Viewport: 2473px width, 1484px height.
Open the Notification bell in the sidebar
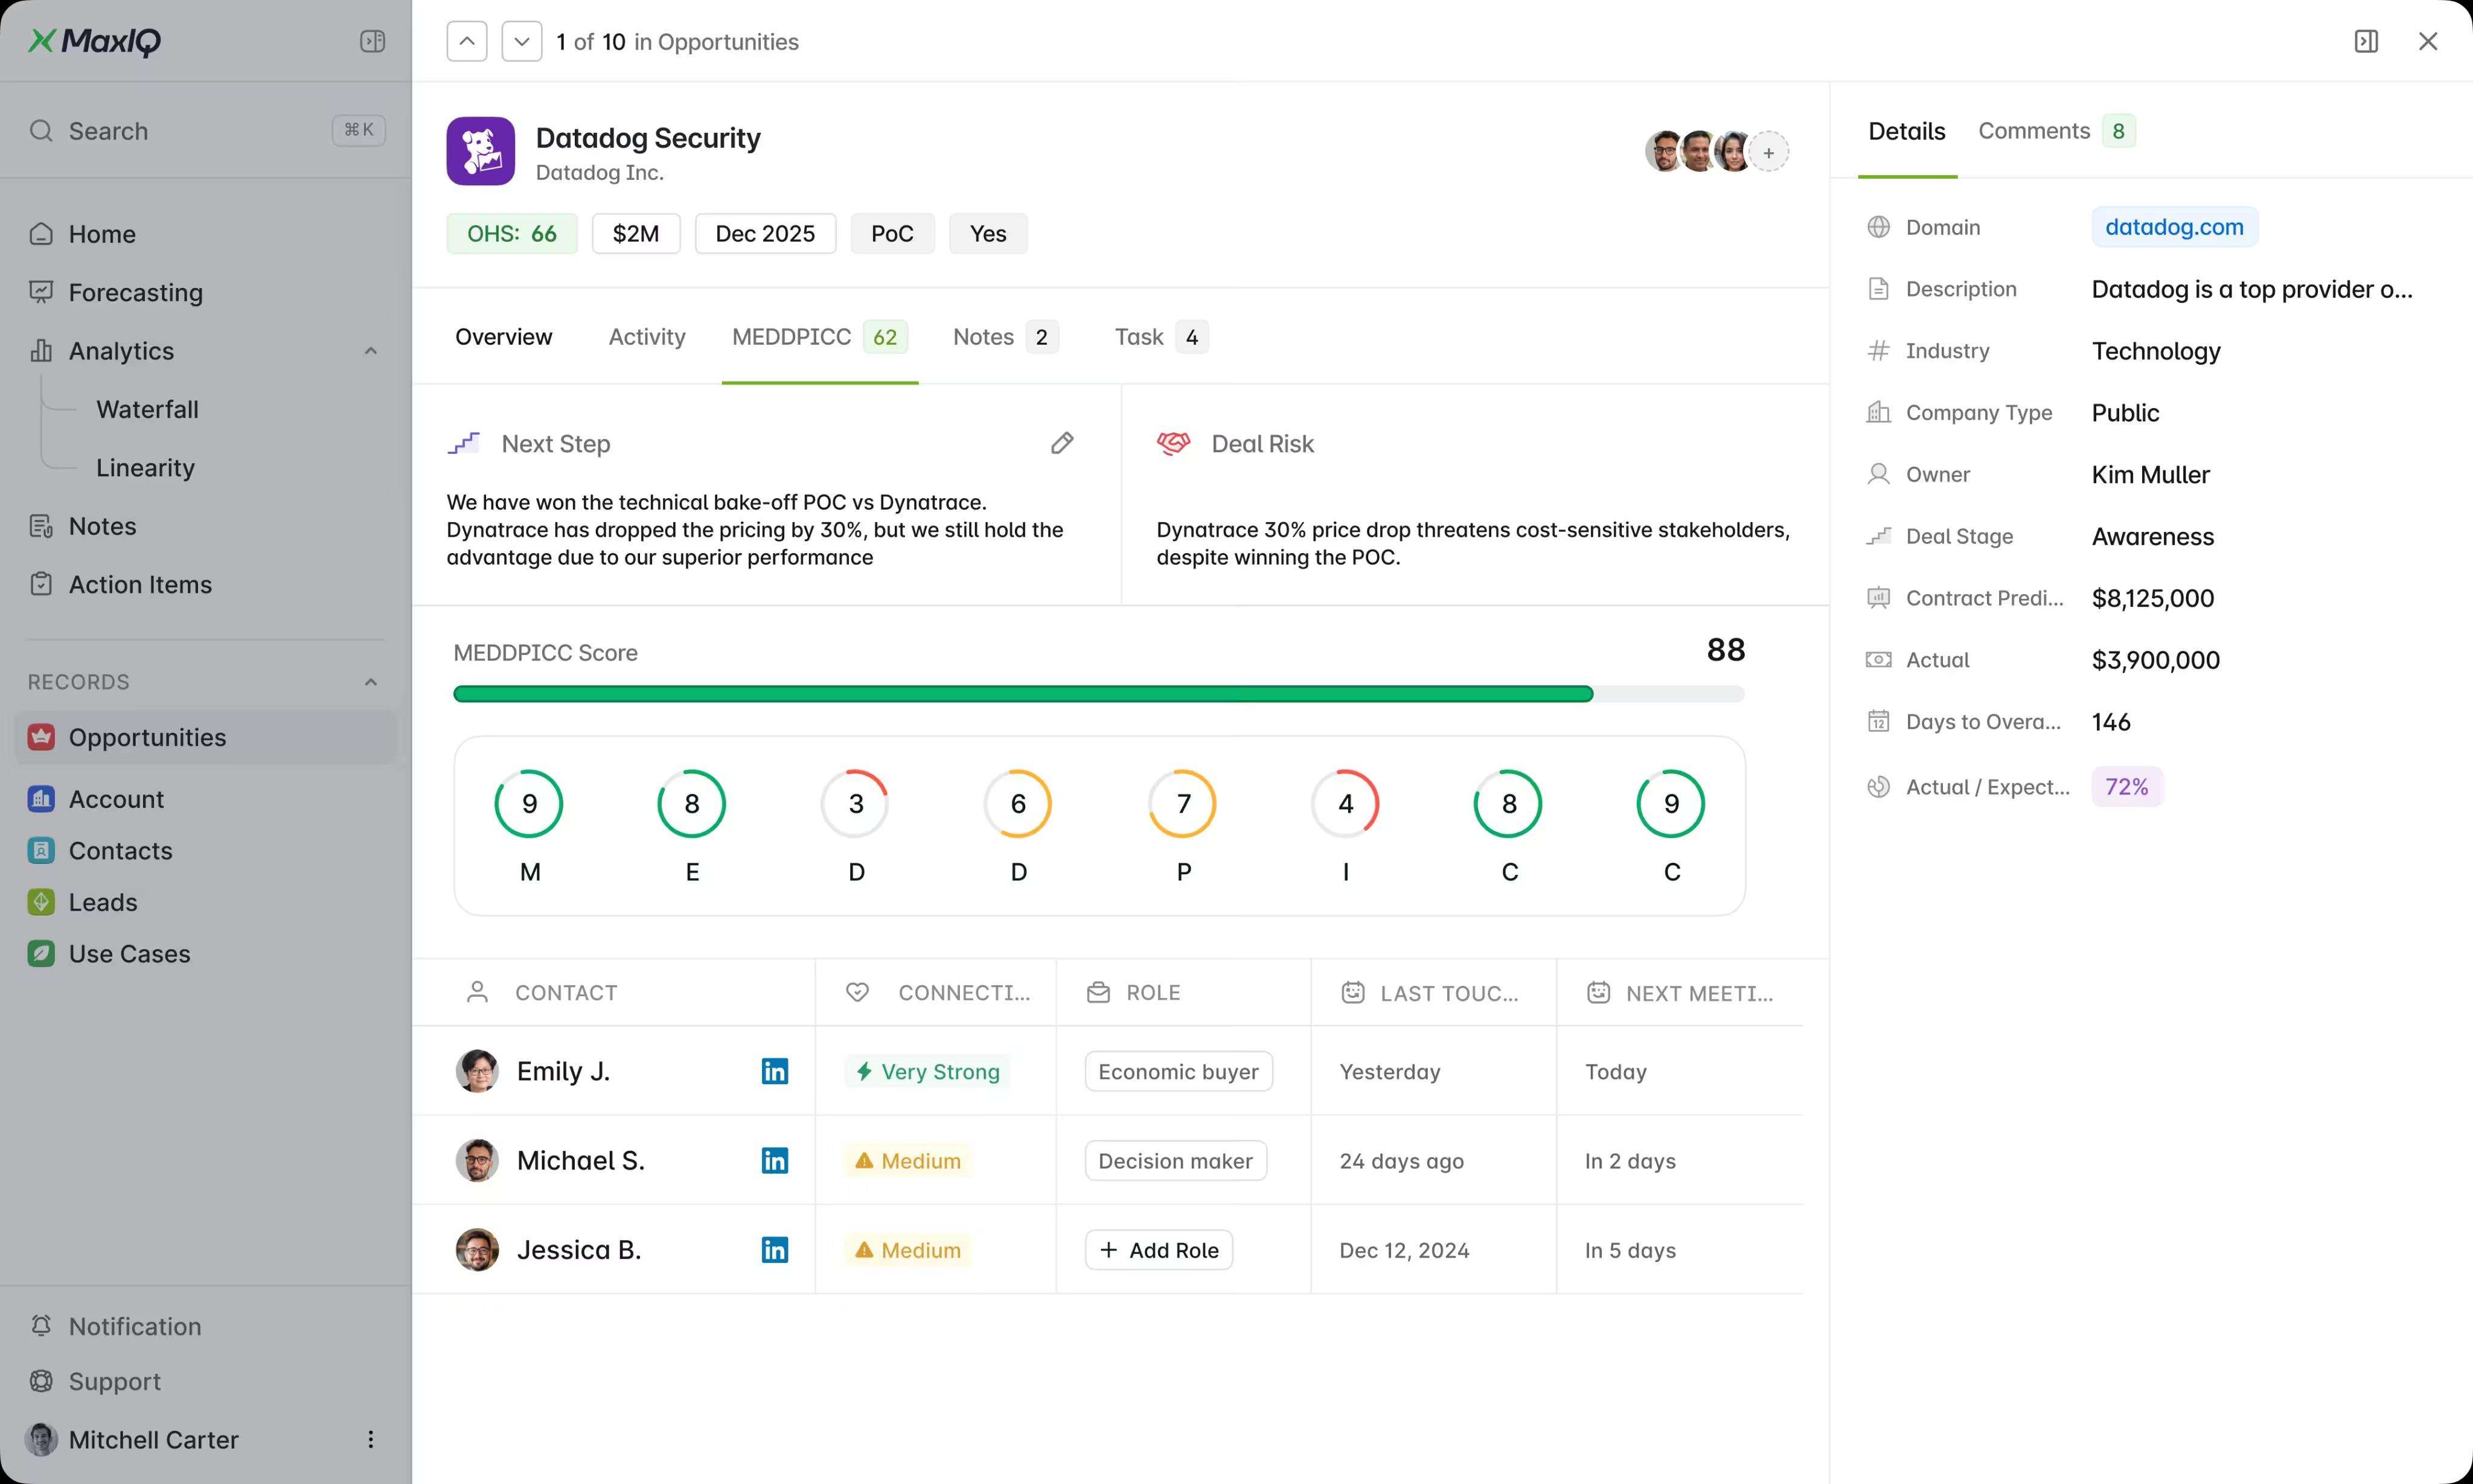point(41,1326)
